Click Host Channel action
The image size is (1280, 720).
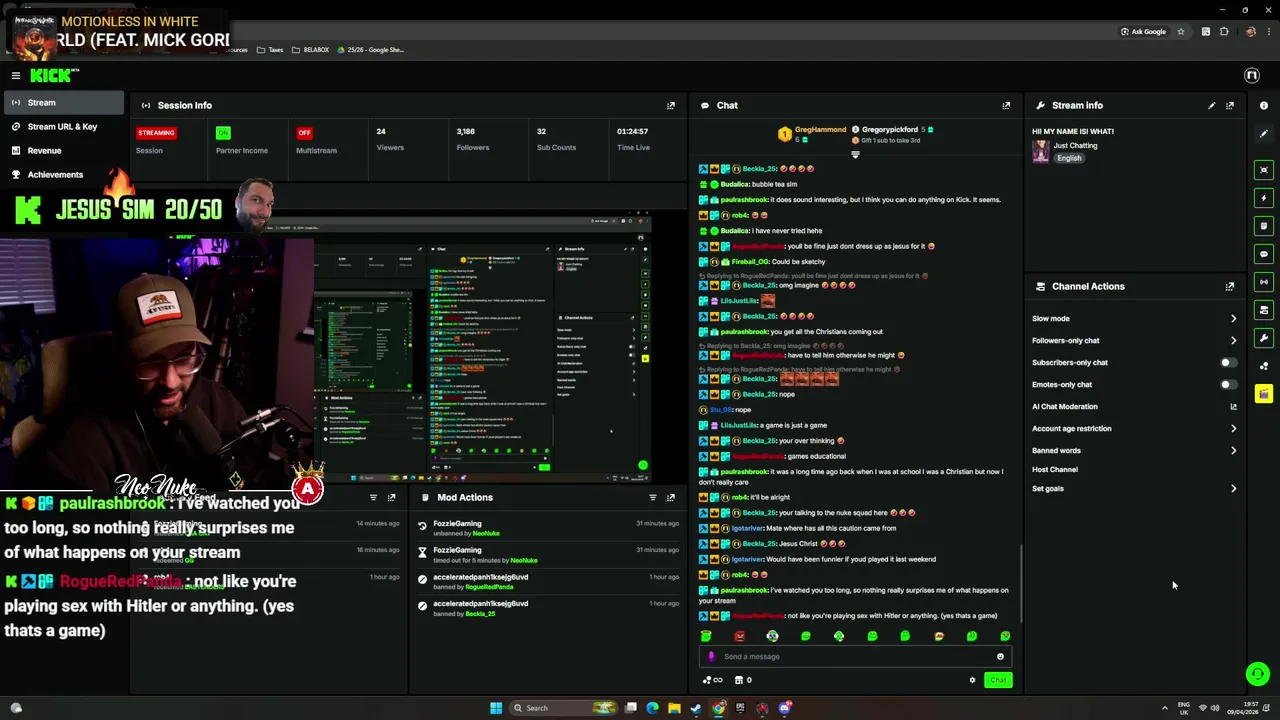[1055, 470]
